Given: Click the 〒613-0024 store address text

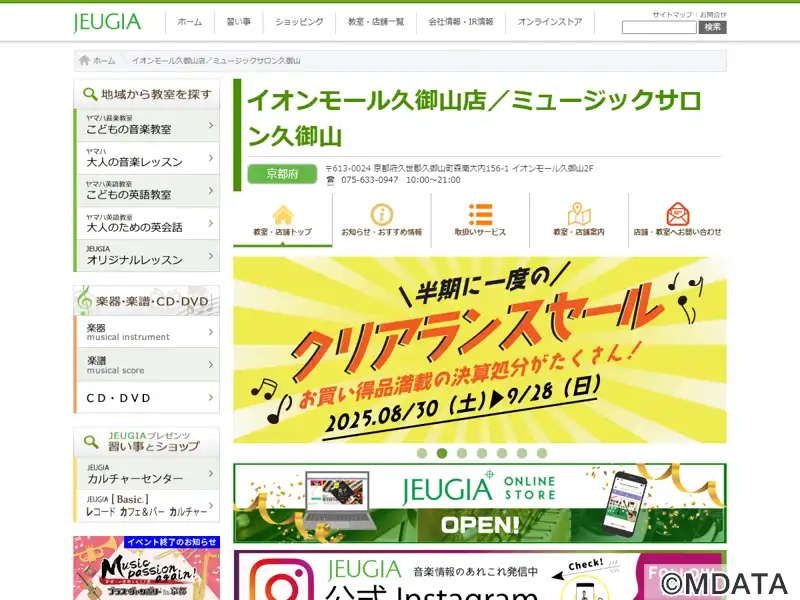Looking at the screenshot, I should coord(459,168).
